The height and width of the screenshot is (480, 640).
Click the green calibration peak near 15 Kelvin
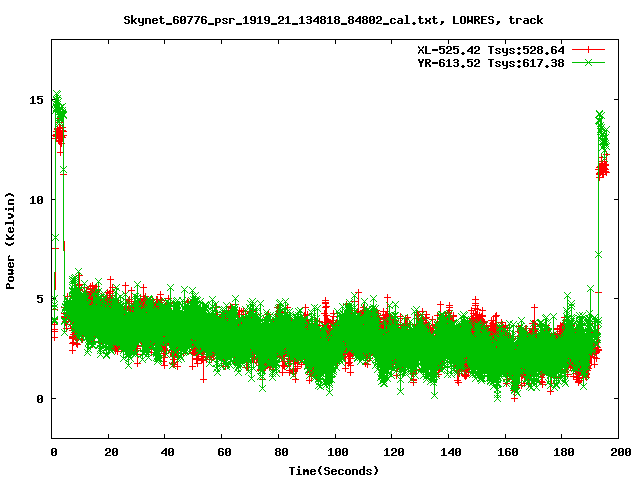59,105
